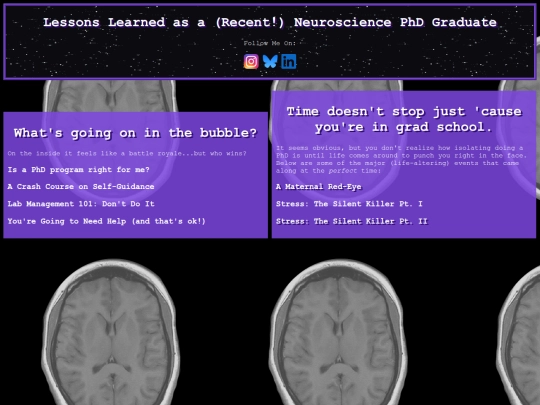Click the 'Lessons Learned' site title
This screenshot has height=405, width=540.
pyautogui.click(x=270, y=22)
